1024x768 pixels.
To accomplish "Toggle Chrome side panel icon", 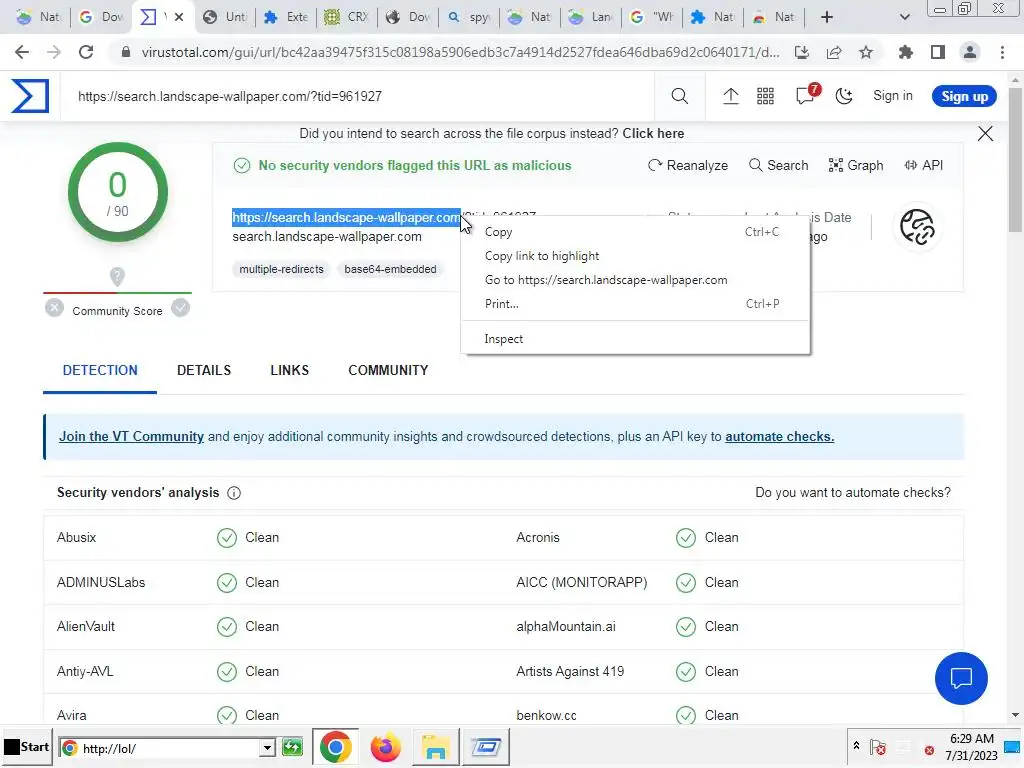I will 938,52.
